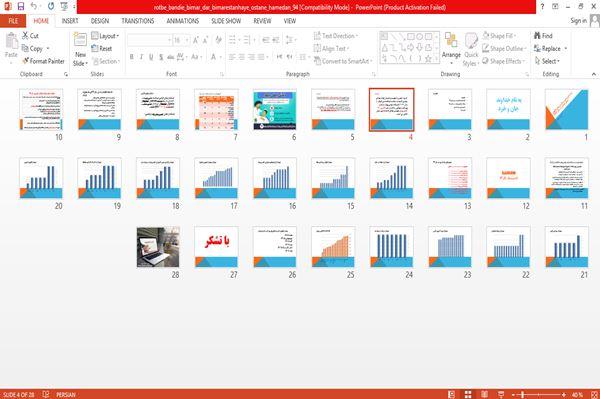Select slide 1 thumbnail
The height and width of the screenshot is (399, 600).
(x=567, y=110)
